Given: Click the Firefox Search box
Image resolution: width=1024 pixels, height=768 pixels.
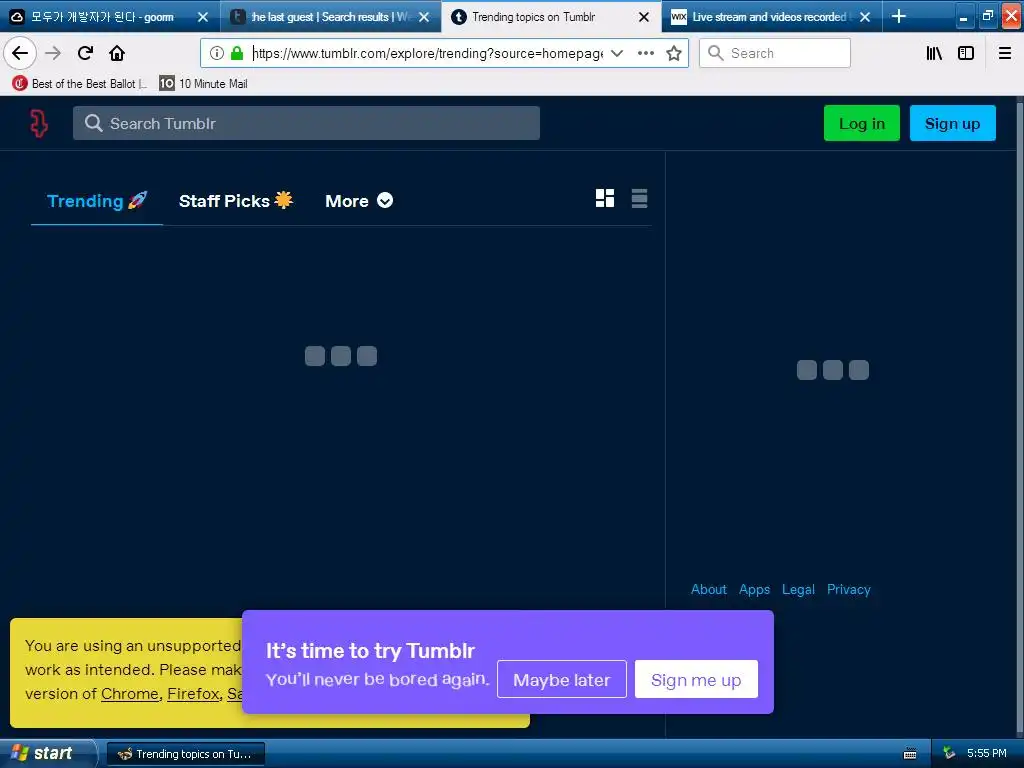Looking at the screenshot, I should tap(775, 53).
